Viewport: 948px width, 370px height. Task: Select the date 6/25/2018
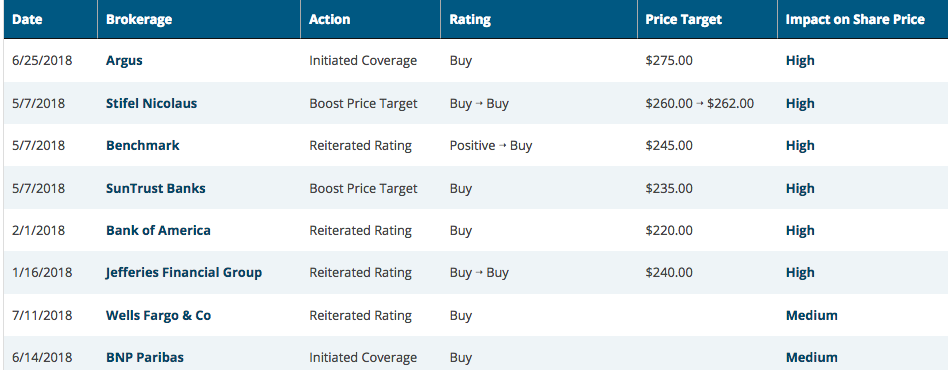[42, 61]
